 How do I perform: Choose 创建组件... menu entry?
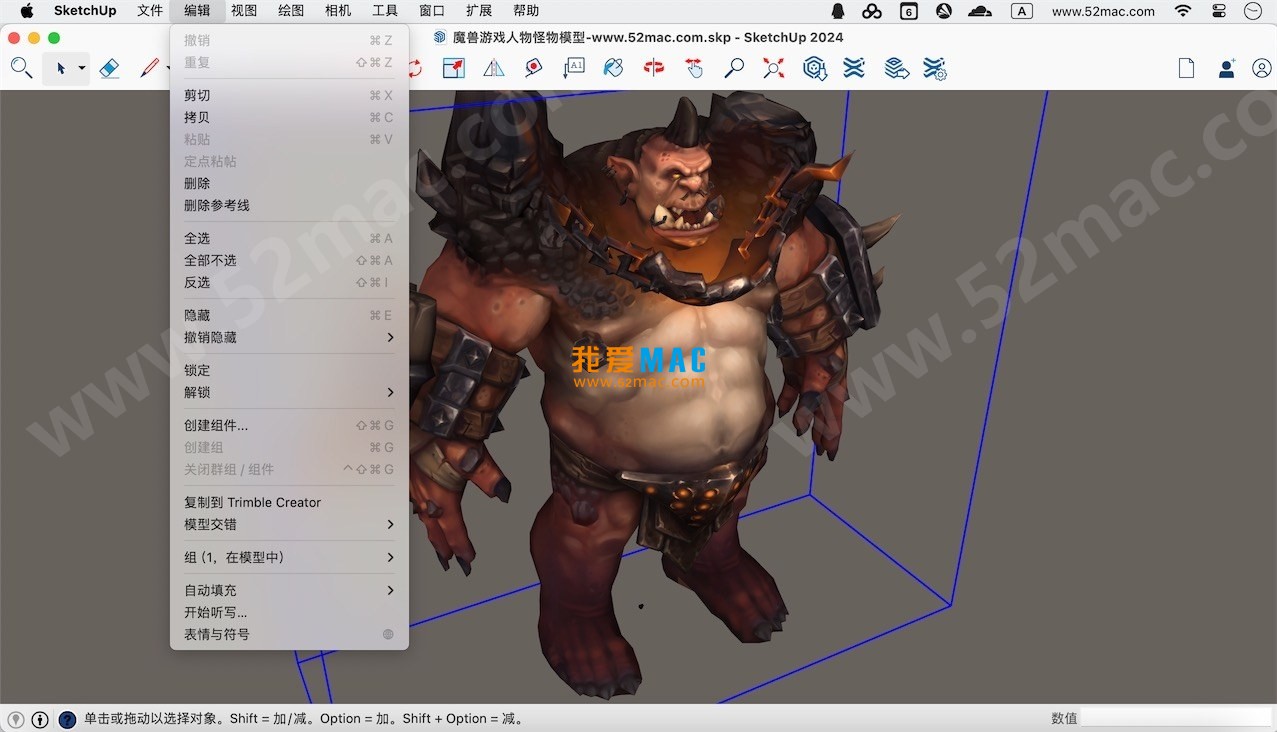pyautogui.click(x=289, y=425)
